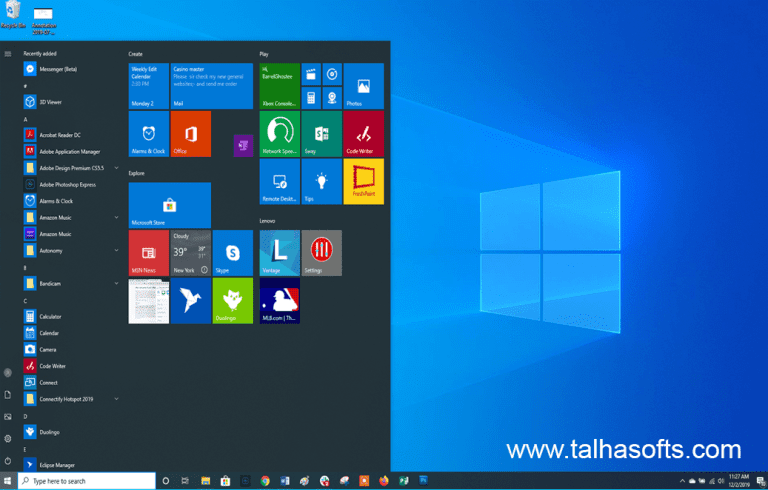This screenshot has height=490, width=768.
Task: Open the Lenovo Vantage tile
Action: [280, 253]
